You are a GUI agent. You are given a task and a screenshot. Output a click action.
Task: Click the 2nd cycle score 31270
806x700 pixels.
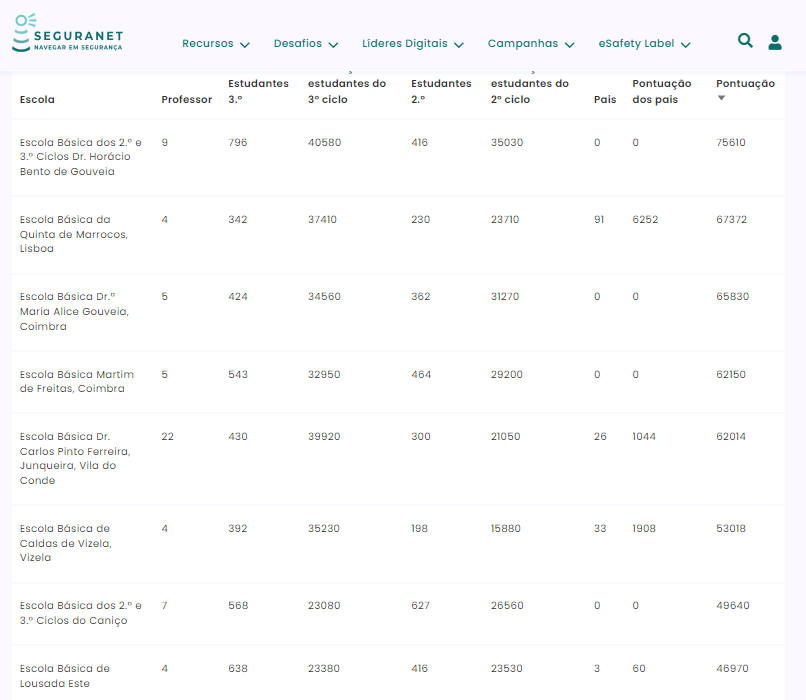[x=505, y=297]
